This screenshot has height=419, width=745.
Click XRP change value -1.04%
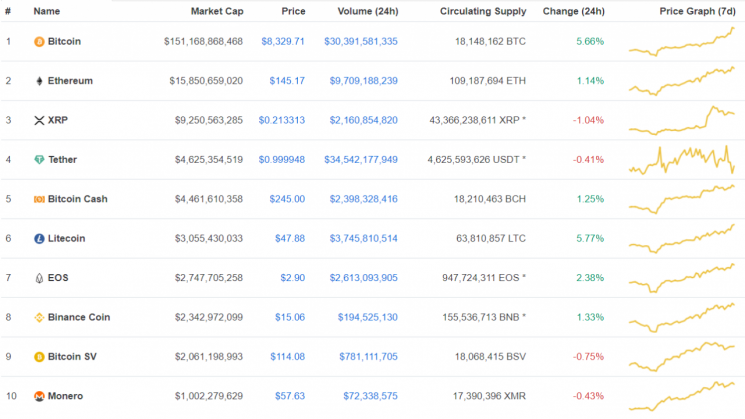click(x=588, y=121)
